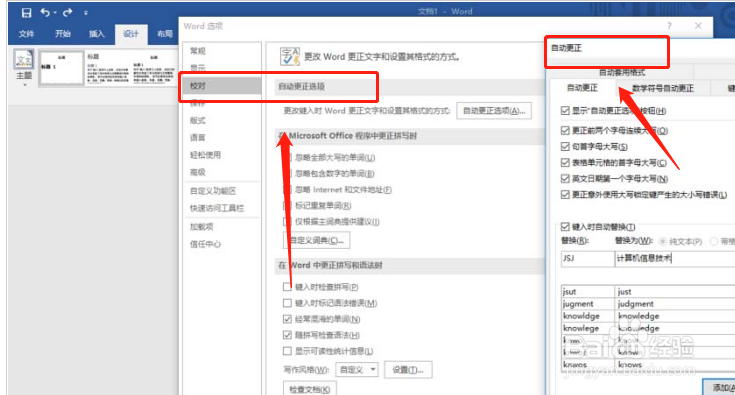The height and width of the screenshot is (395, 735).
Task: Toggle 键入时标记语法错误 checkbox
Action: [x=287, y=303]
